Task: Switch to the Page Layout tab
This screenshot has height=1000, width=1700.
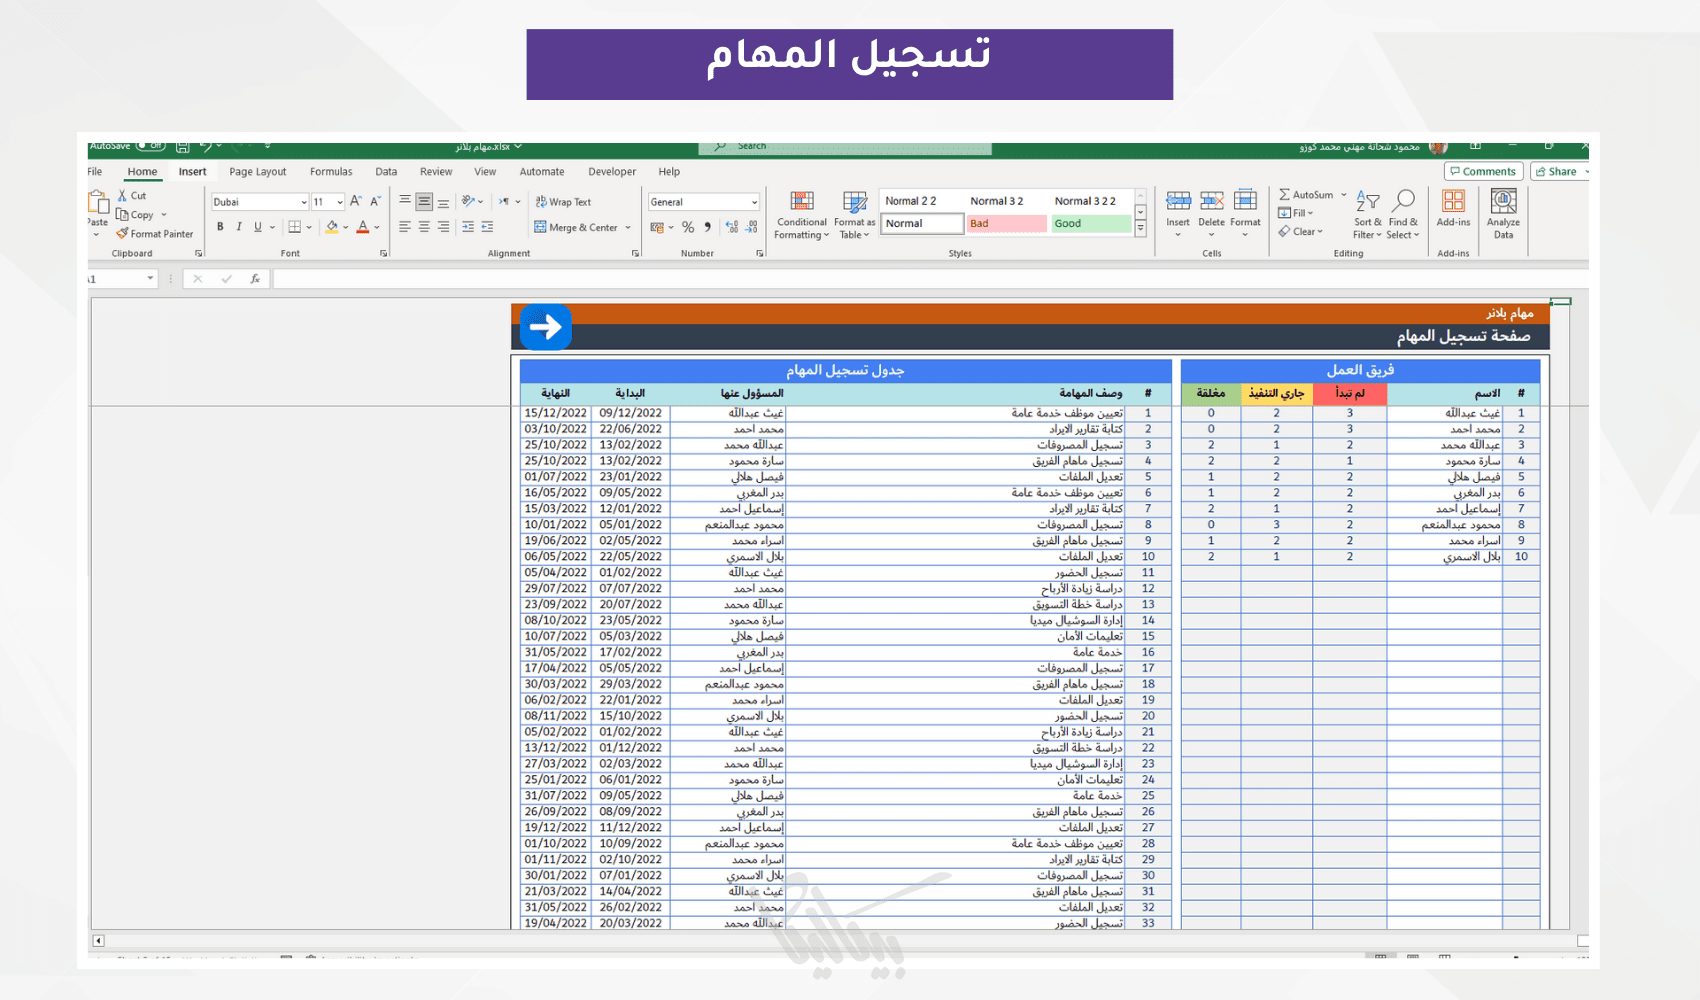Action: tap(257, 172)
